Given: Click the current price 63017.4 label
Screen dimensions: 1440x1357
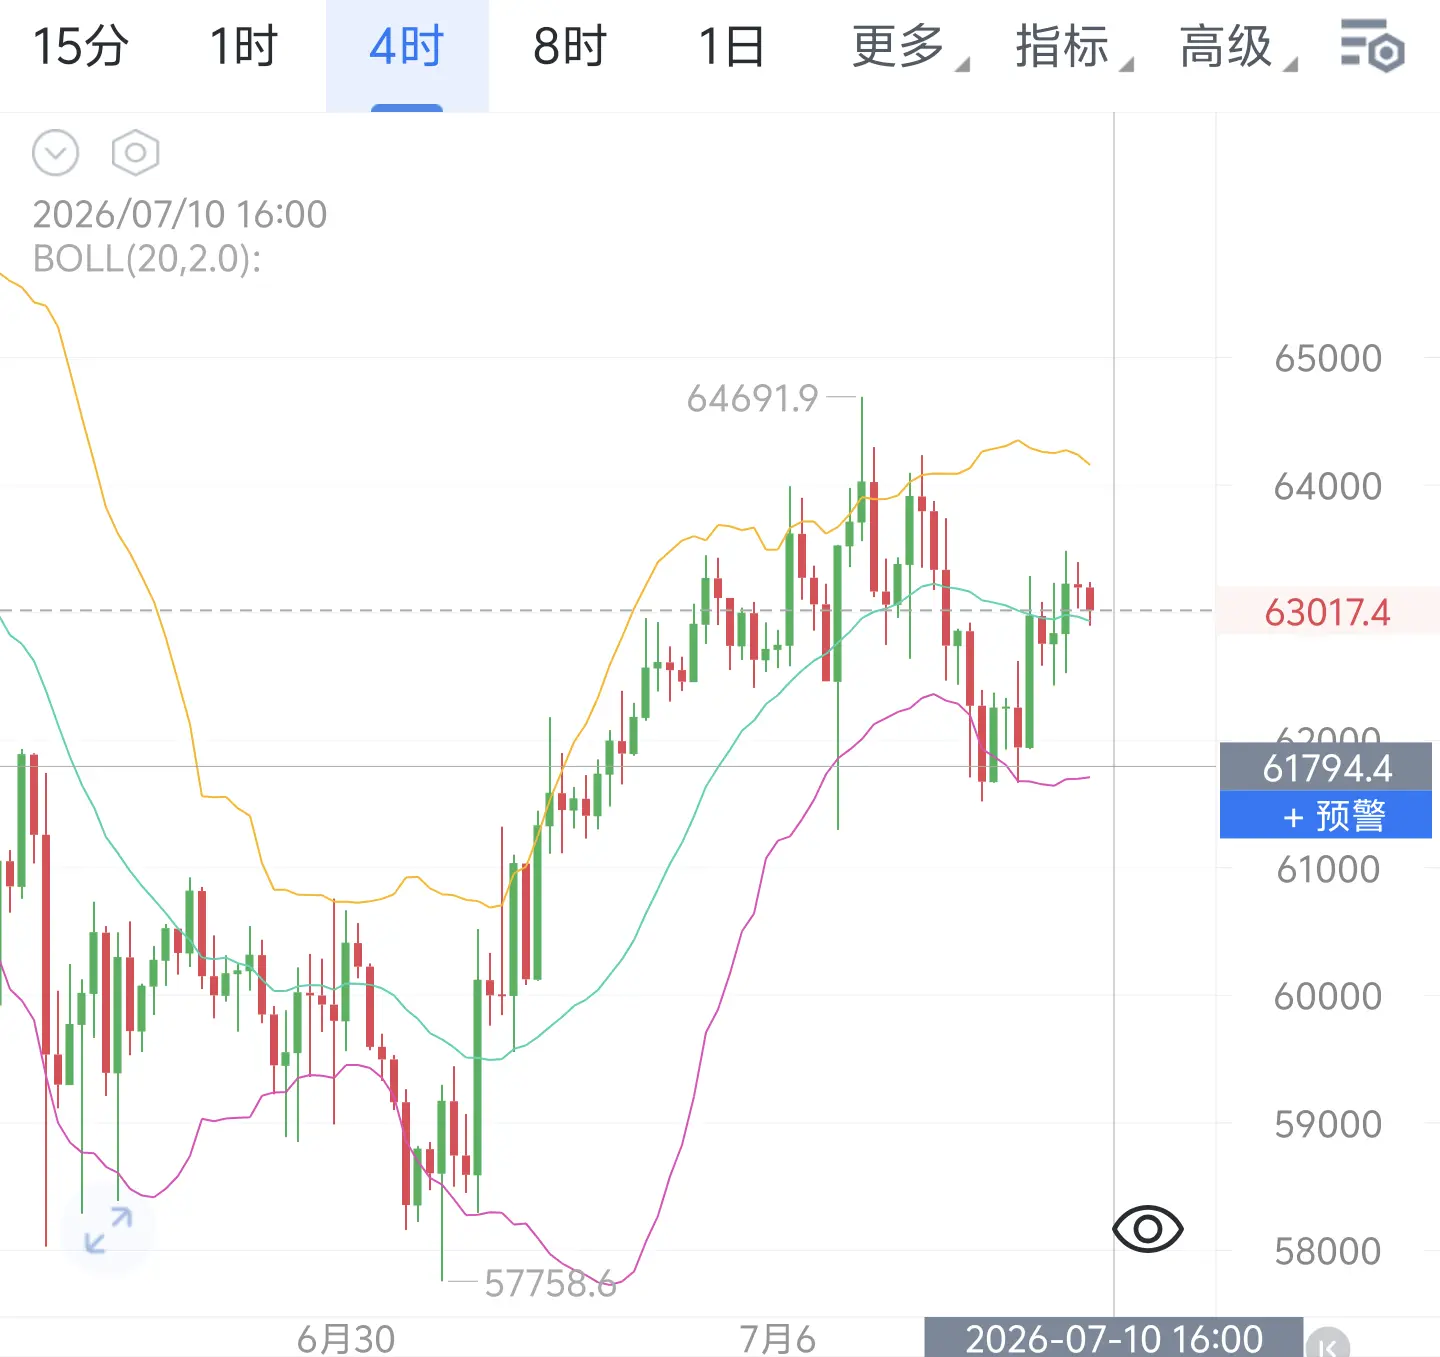Looking at the screenshot, I should tap(1327, 611).
